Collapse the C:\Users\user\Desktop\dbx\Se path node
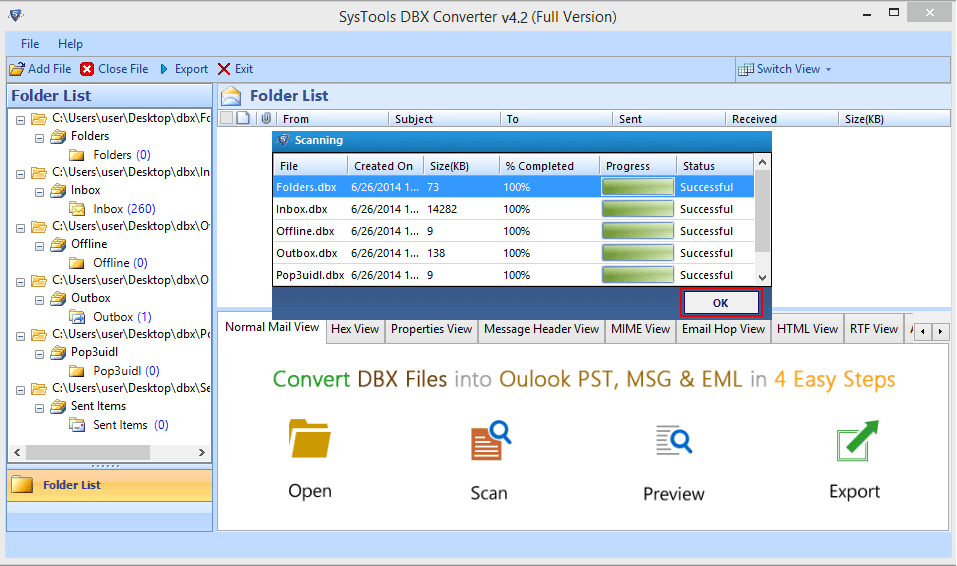Screen dimensions: 957x566 tap(20, 390)
